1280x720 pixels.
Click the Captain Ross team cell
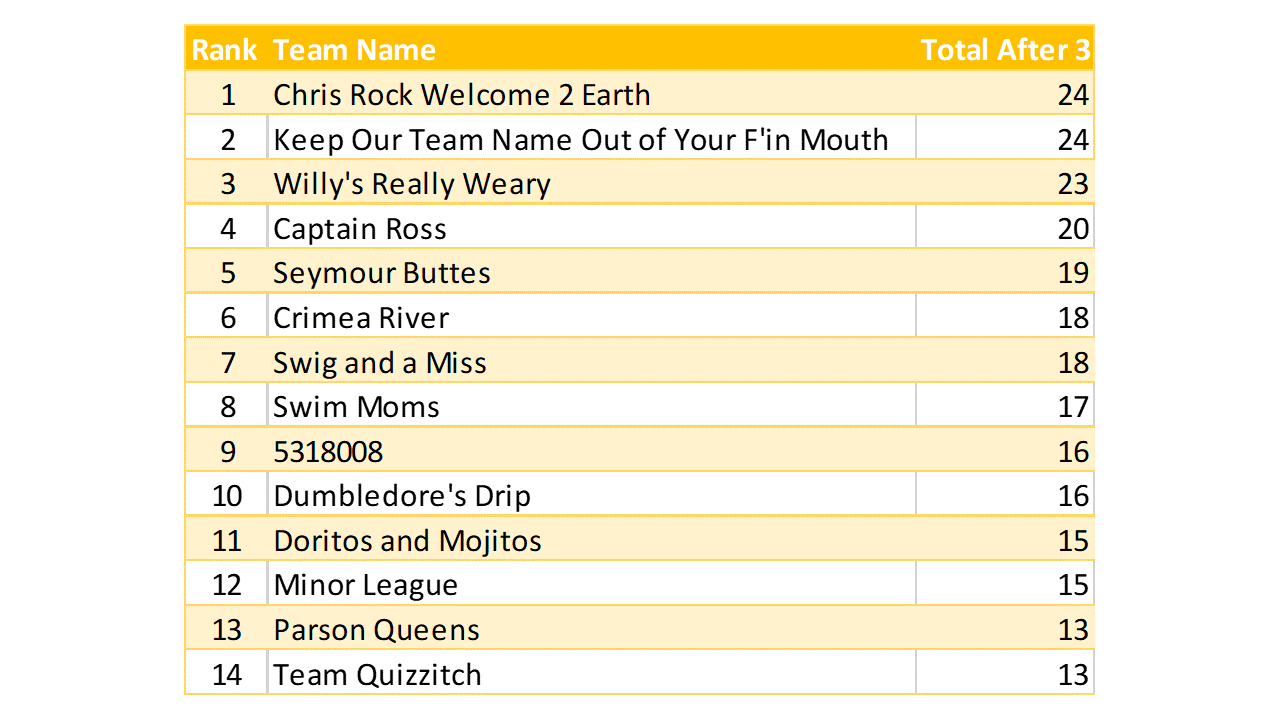click(360, 229)
